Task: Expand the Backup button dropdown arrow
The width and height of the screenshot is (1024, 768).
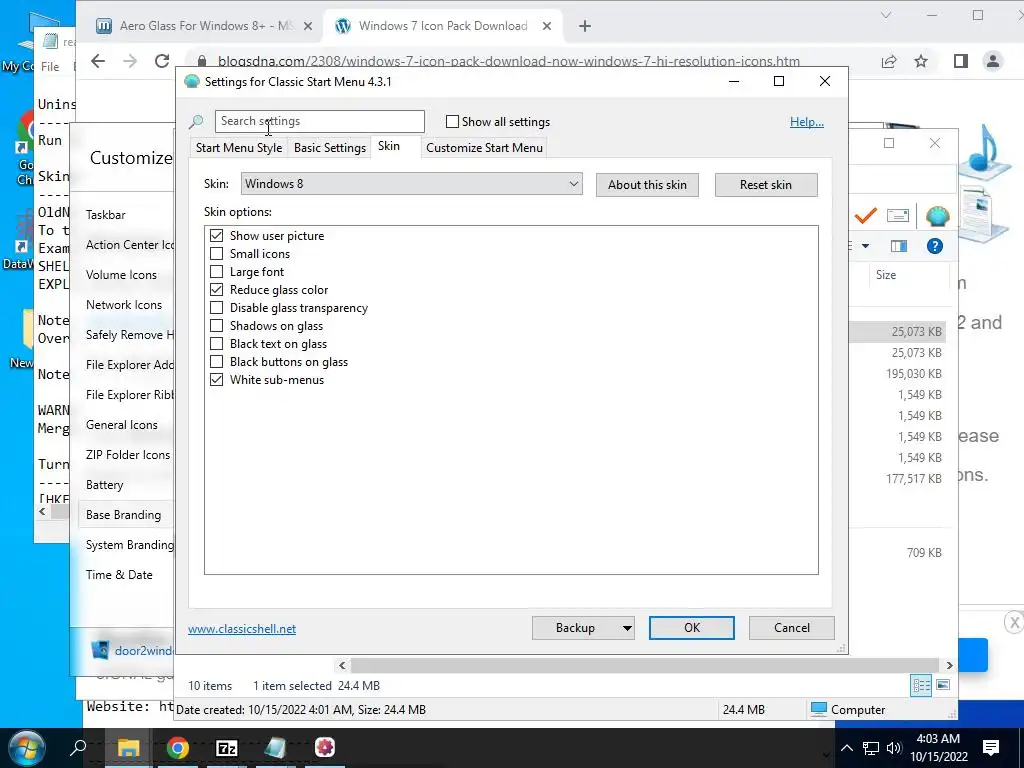Action: point(626,628)
